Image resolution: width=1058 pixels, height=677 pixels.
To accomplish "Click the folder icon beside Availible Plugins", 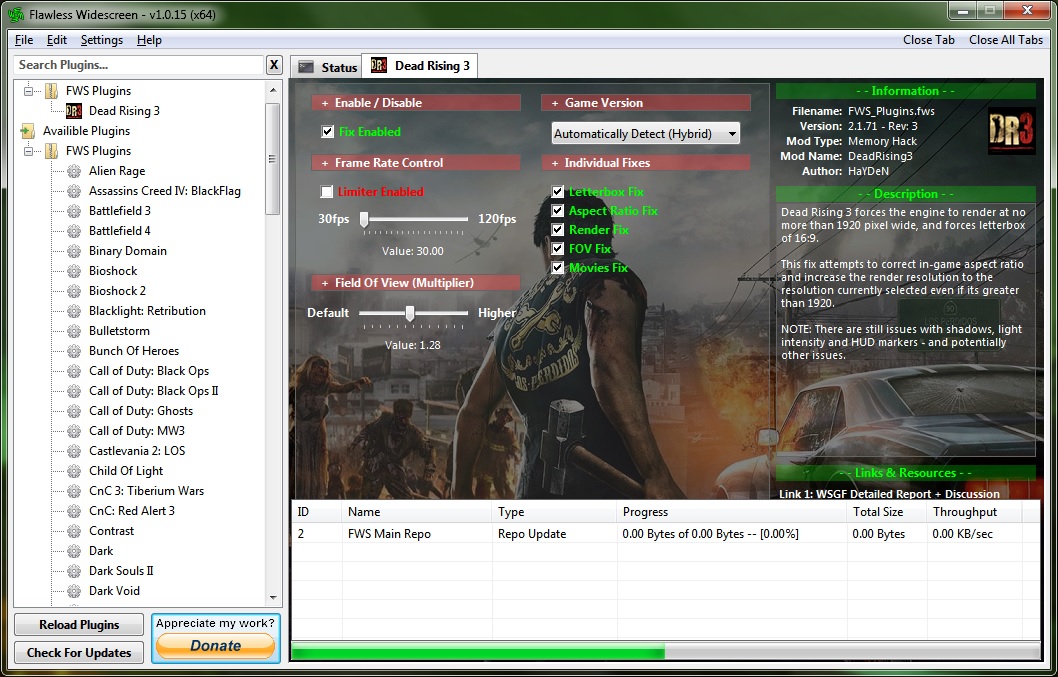I will coord(28,131).
